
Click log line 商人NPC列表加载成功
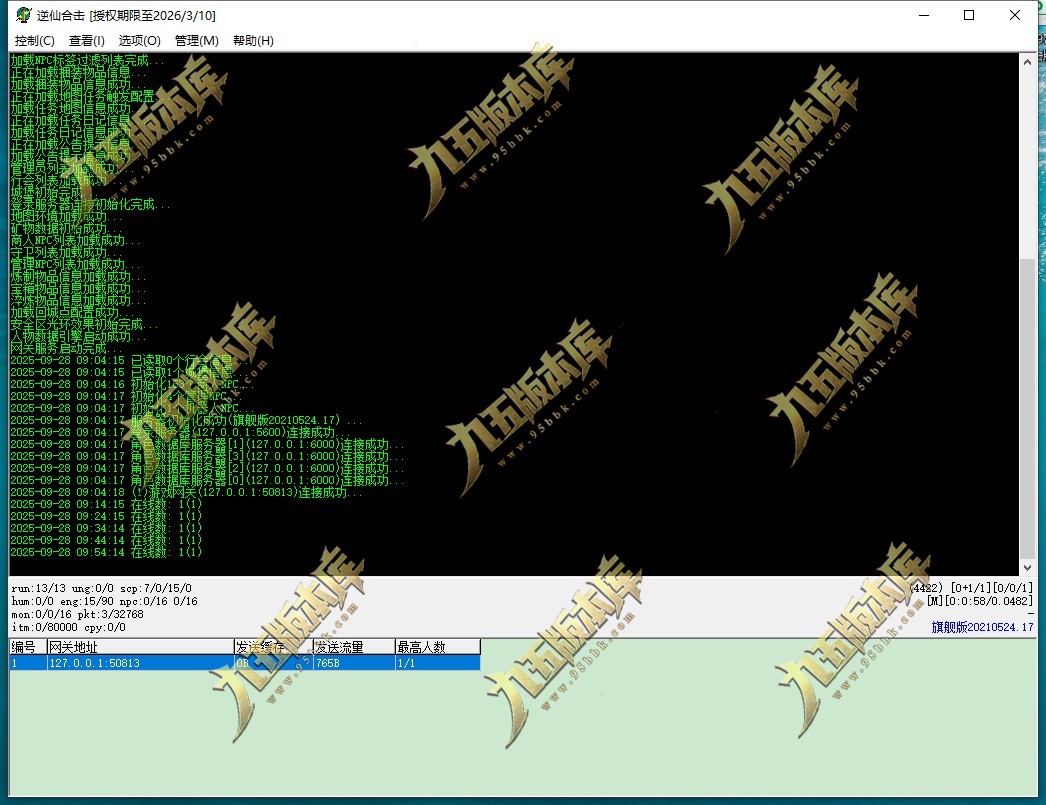pos(75,240)
